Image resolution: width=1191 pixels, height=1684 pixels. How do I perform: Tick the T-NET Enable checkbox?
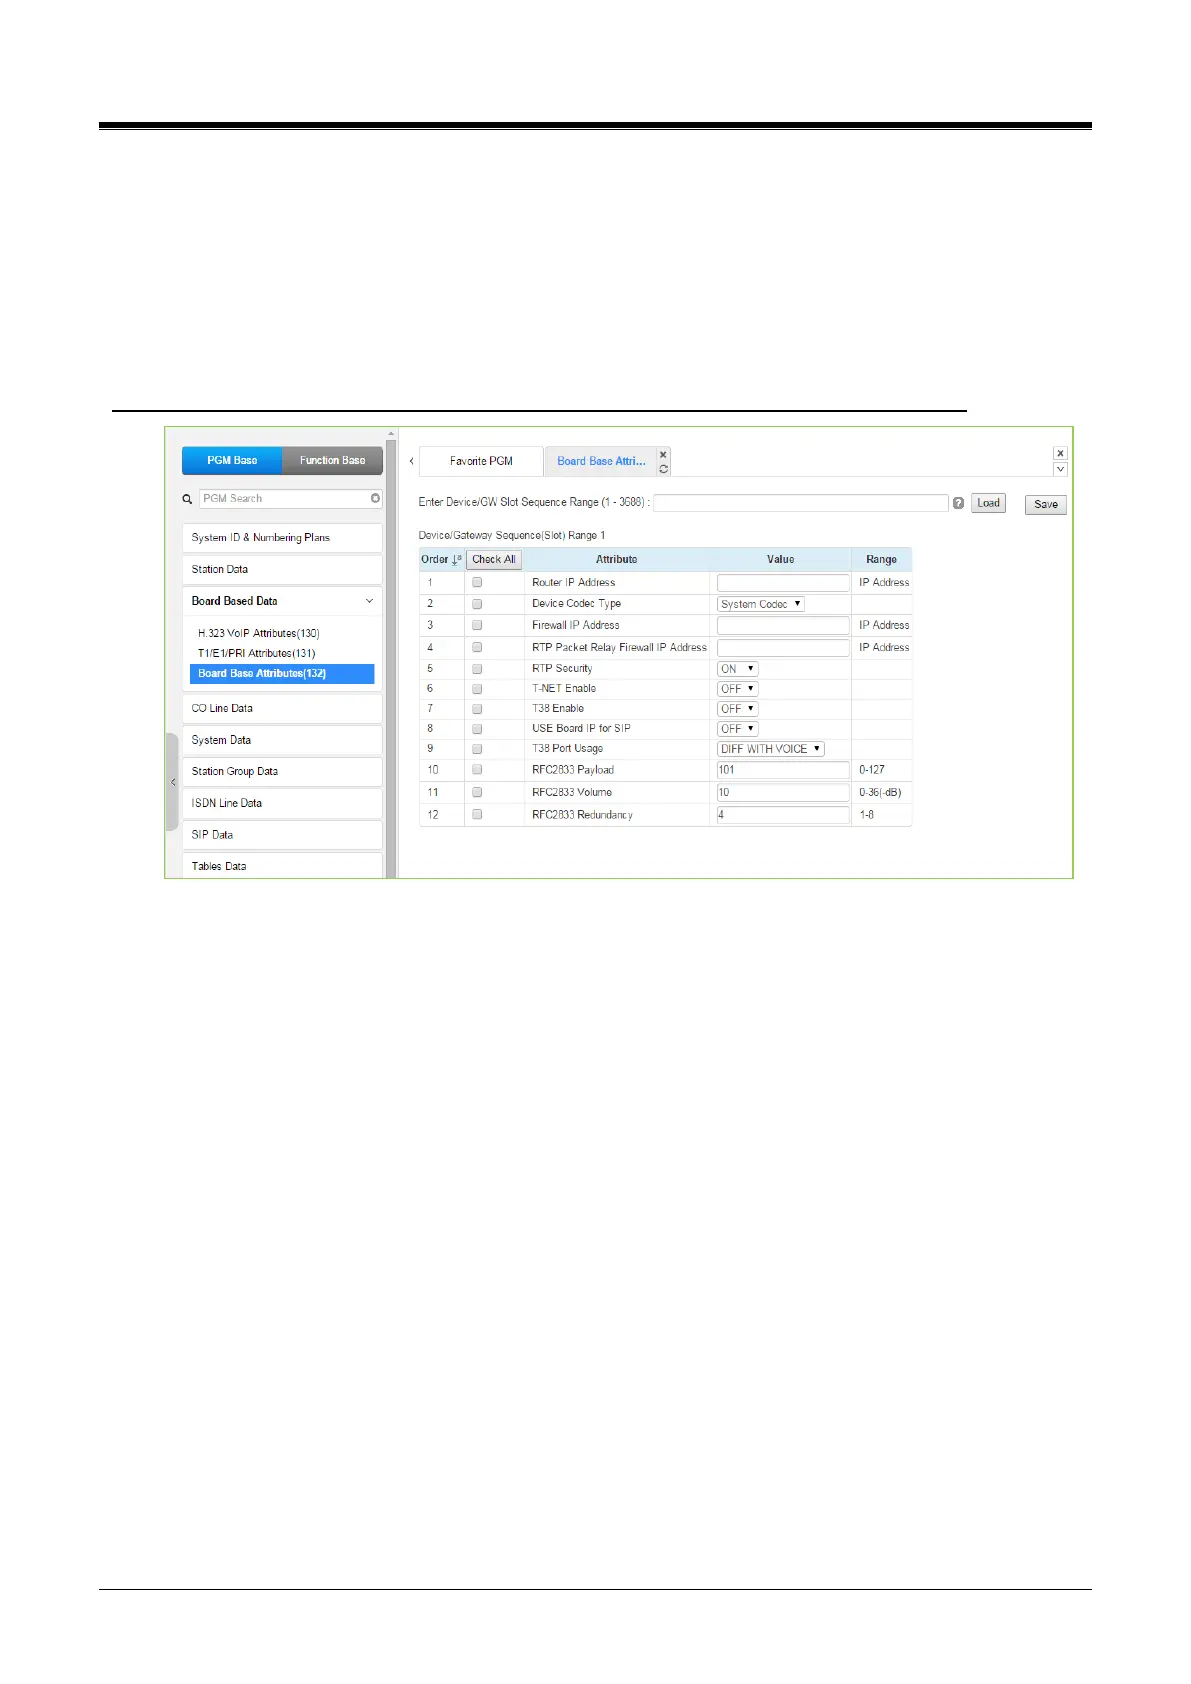pos(477,689)
